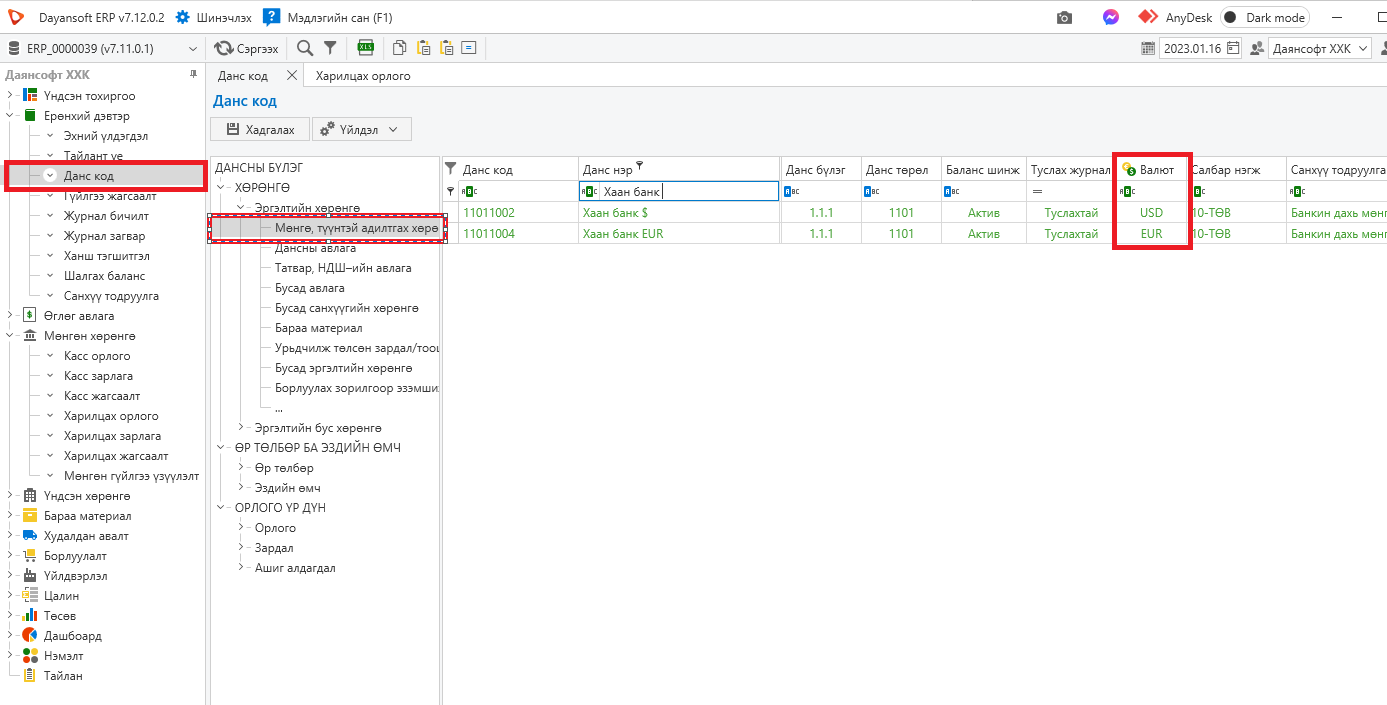The width and height of the screenshot is (1387, 705).
Task: Click the Төсөв bar chart icon
Action: click(x=29, y=616)
